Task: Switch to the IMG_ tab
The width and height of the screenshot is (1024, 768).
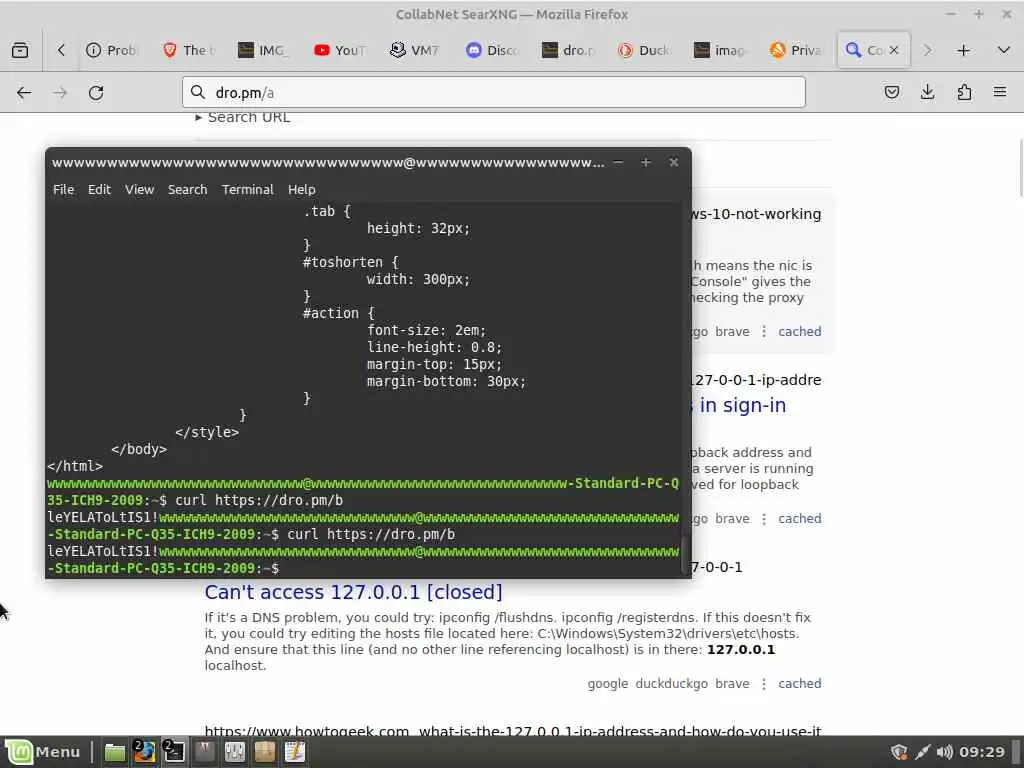Action: [264, 50]
